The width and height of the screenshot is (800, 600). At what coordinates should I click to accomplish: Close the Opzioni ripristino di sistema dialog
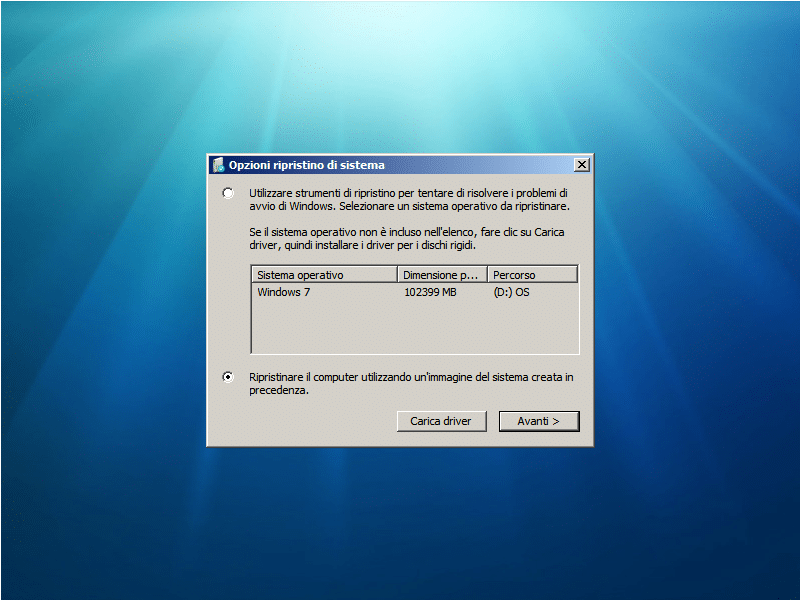pos(582,165)
